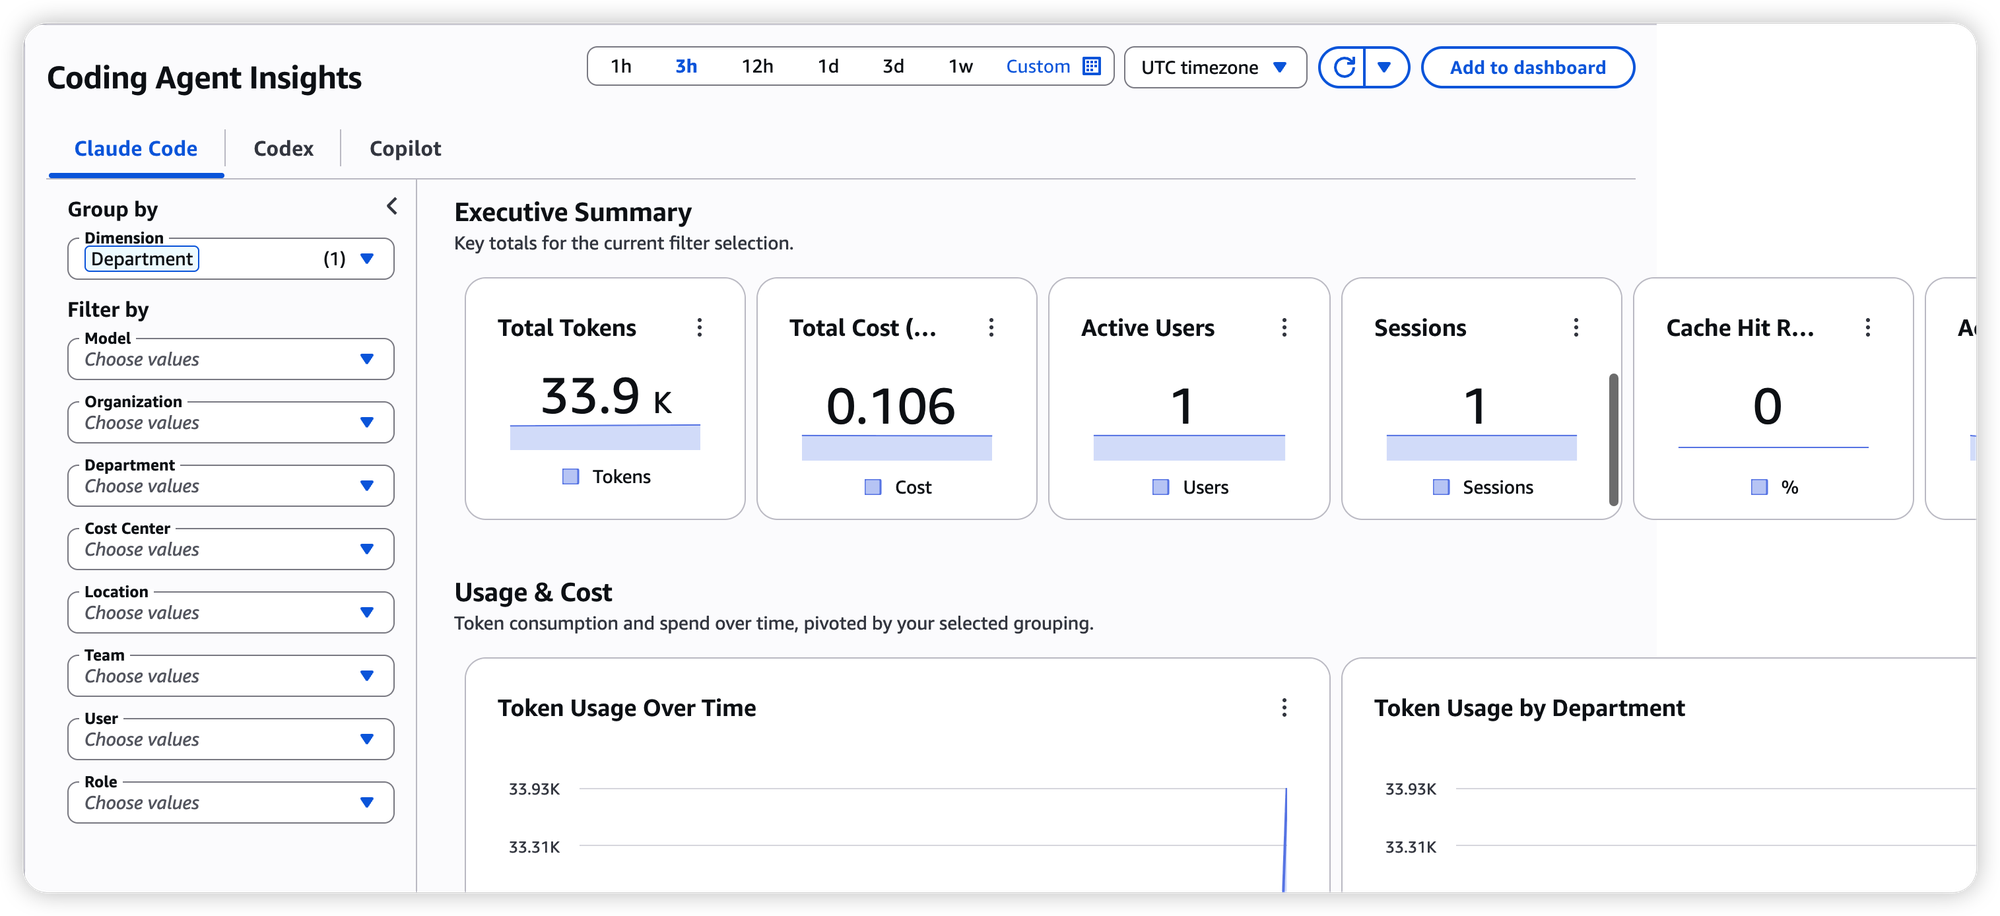Expand the Model filter dropdown

[x=231, y=359]
